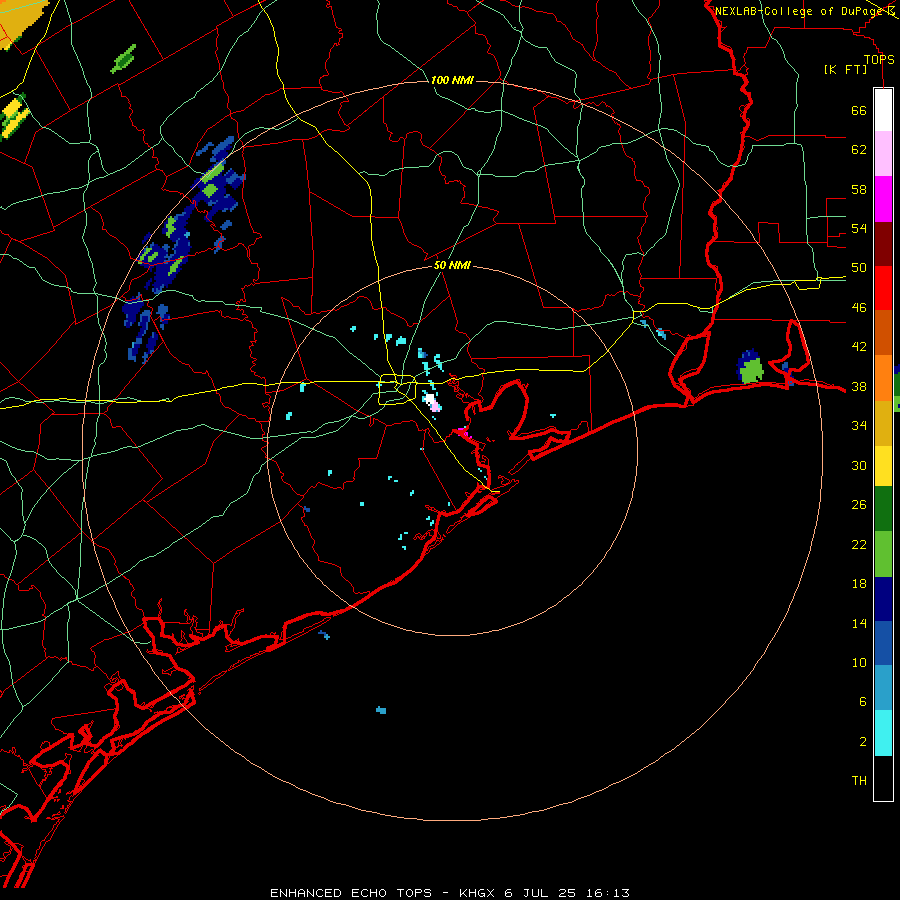900x900 pixels.
Task: Select the 58 label on the legend
Action: coord(859,189)
